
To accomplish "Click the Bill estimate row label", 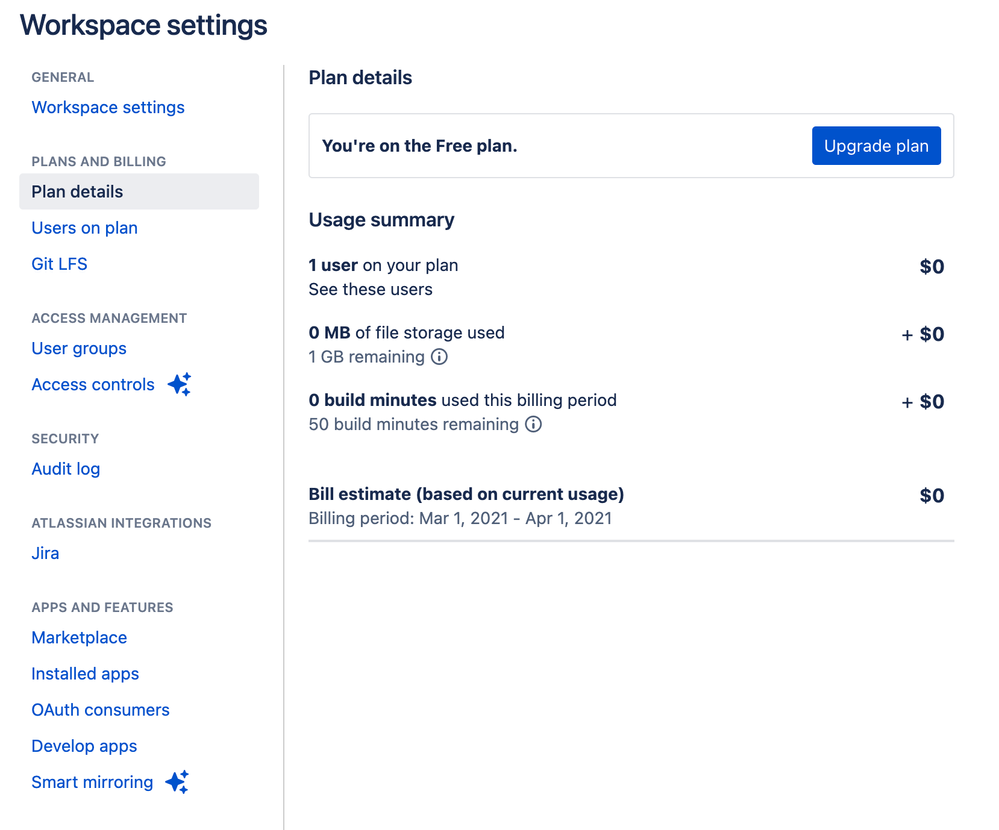I will click(x=466, y=494).
